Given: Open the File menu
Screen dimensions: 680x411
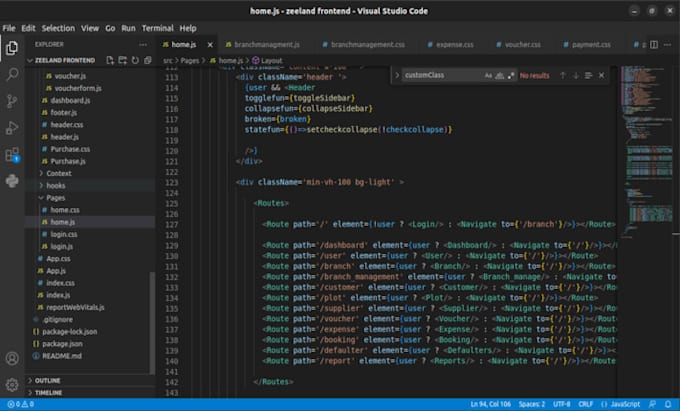Looking at the screenshot, I should pyautogui.click(x=9, y=28).
